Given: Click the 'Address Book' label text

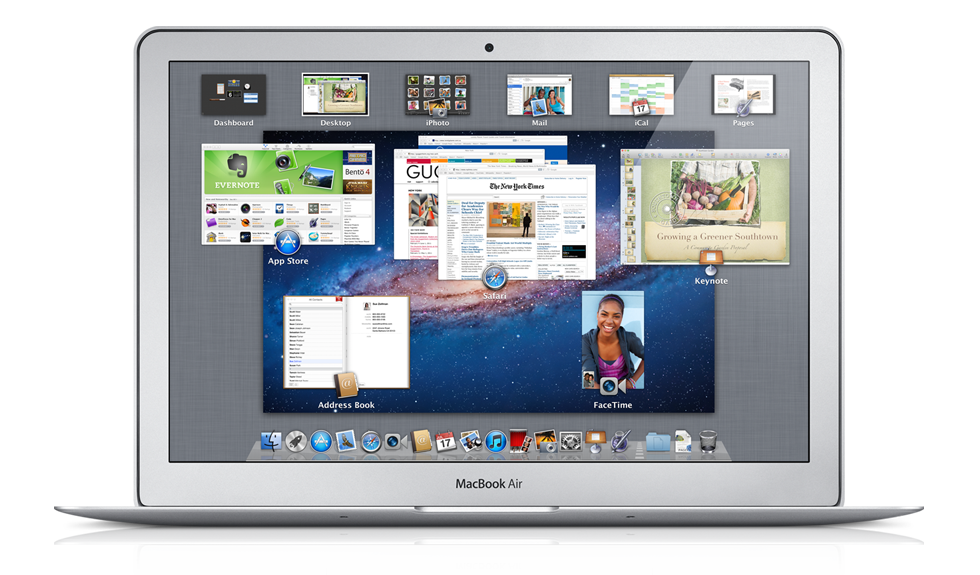Looking at the screenshot, I should (346, 405).
